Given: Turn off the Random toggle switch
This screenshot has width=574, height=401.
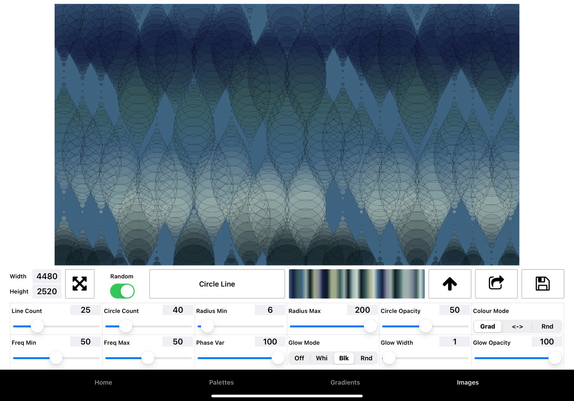Looking at the screenshot, I should (x=122, y=292).
